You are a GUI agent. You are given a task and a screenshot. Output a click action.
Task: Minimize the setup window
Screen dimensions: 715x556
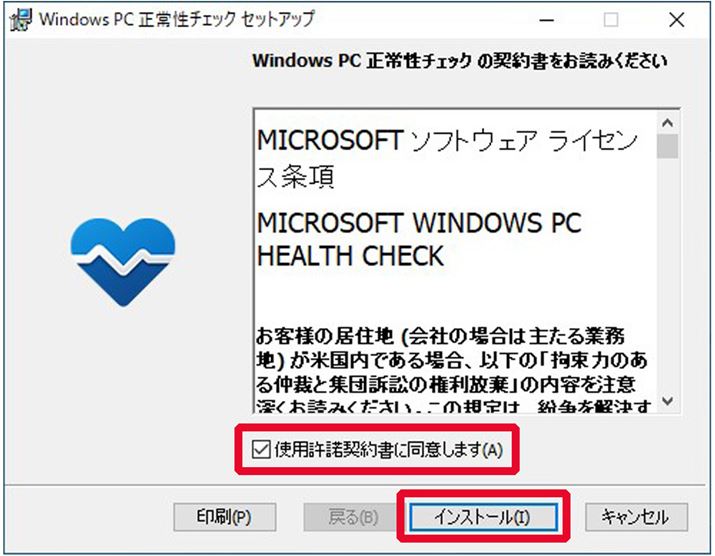(x=546, y=20)
